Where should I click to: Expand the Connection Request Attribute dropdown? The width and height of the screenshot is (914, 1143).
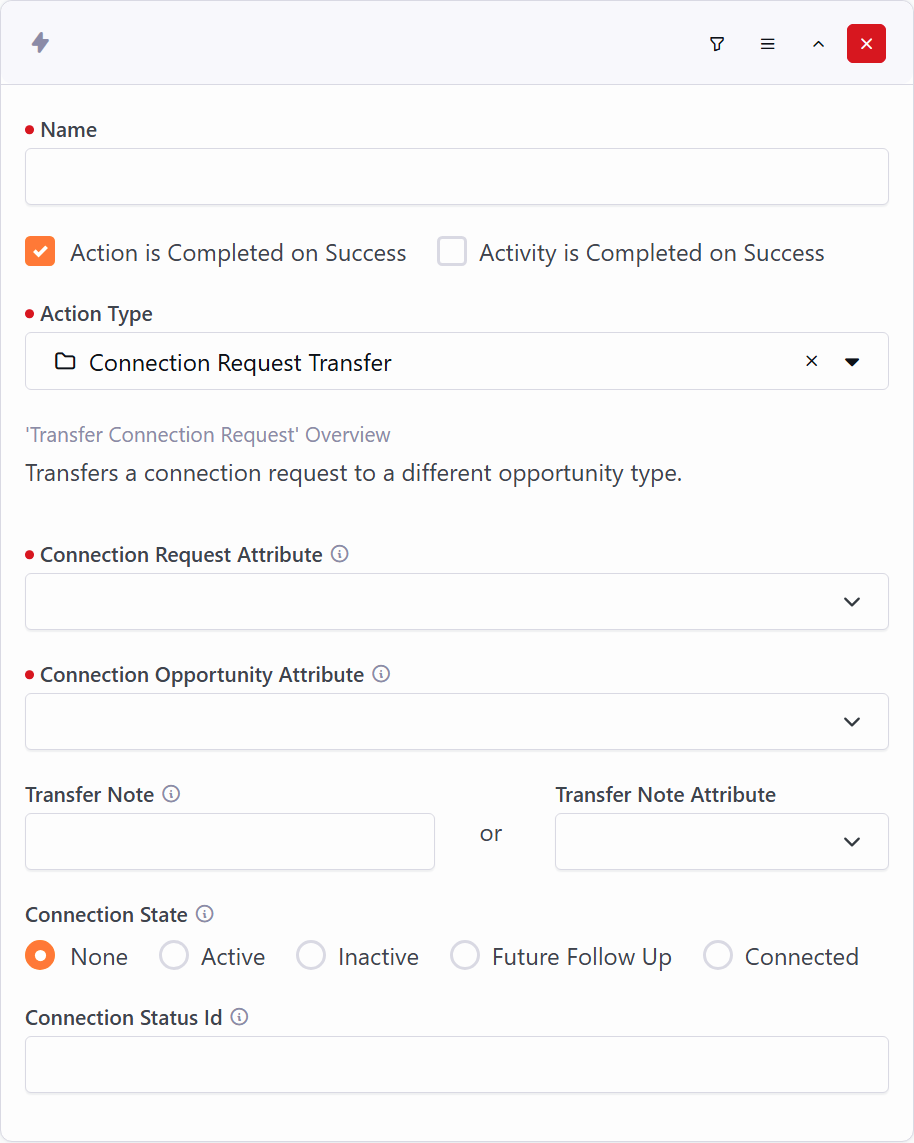coord(852,602)
